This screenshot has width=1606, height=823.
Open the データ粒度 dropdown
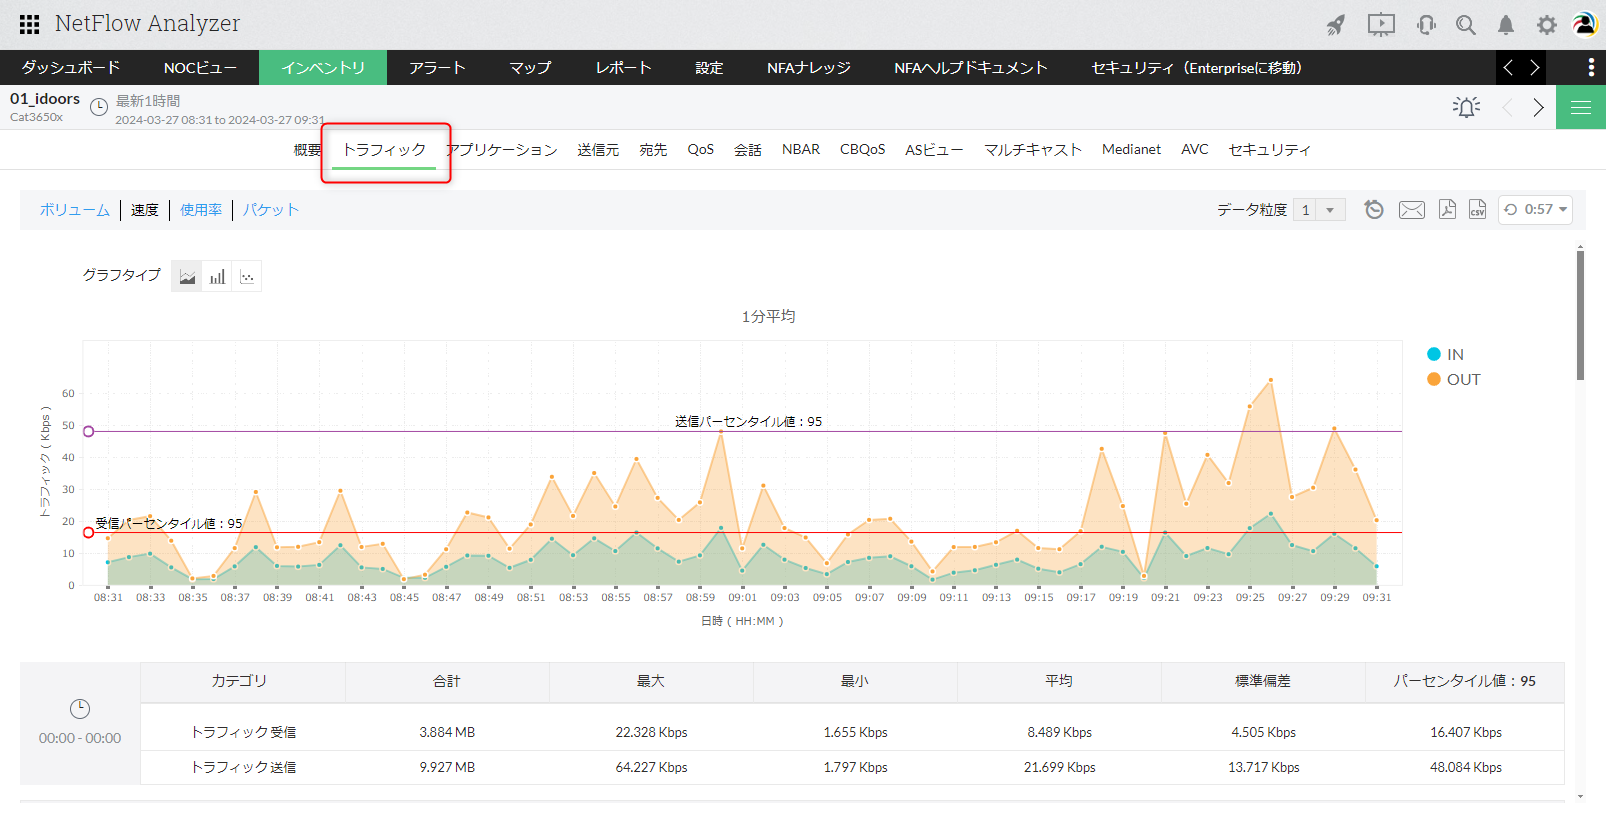pos(1319,210)
